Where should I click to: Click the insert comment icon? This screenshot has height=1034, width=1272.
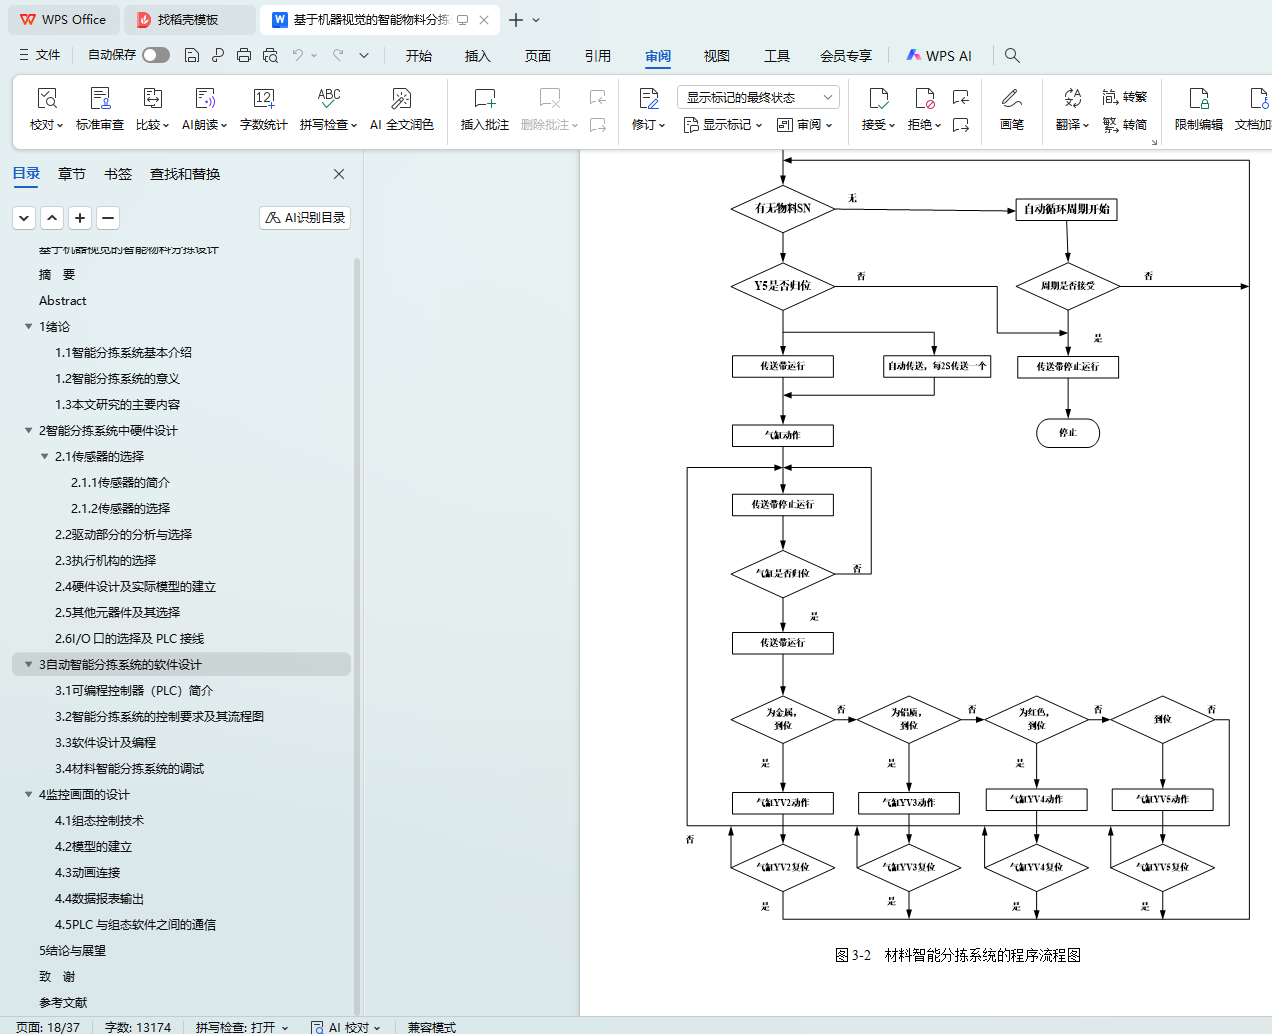[x=484, y=99]
